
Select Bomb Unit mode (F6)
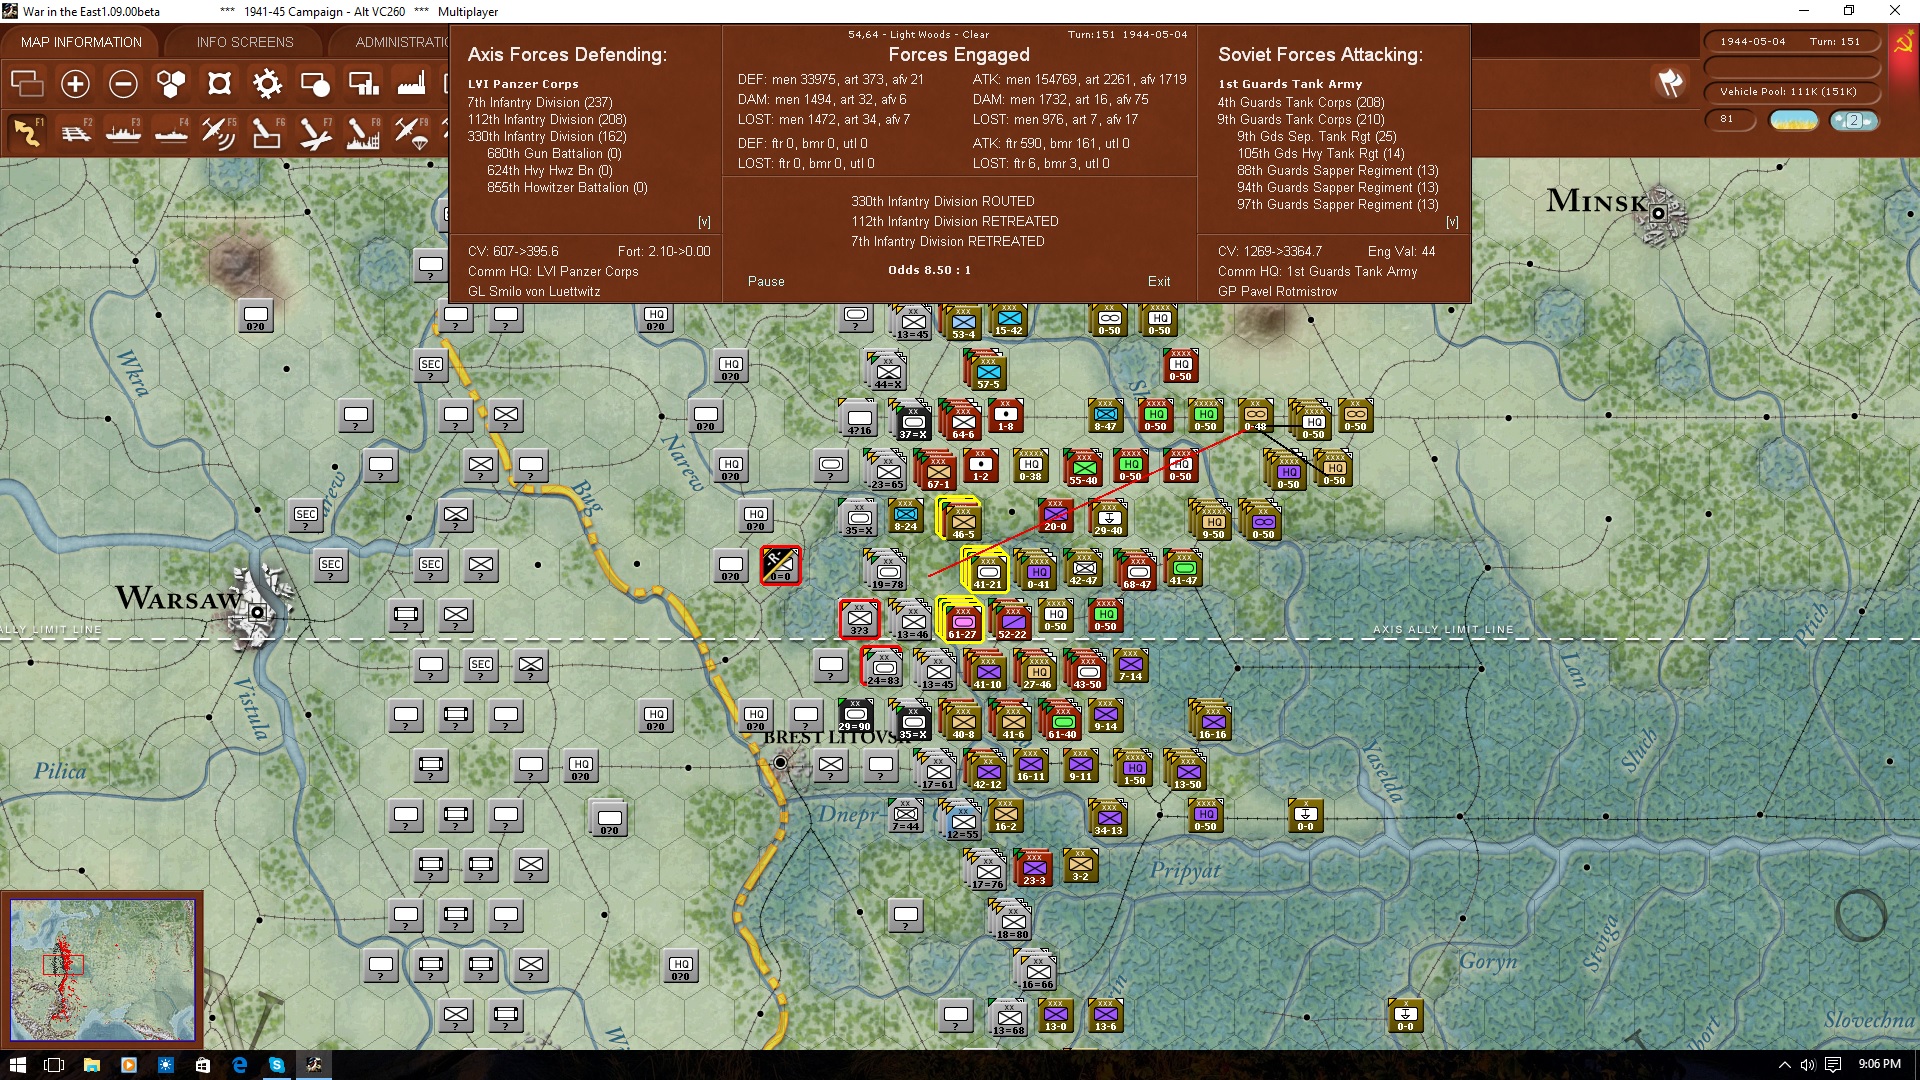click(x=267, y=132)
